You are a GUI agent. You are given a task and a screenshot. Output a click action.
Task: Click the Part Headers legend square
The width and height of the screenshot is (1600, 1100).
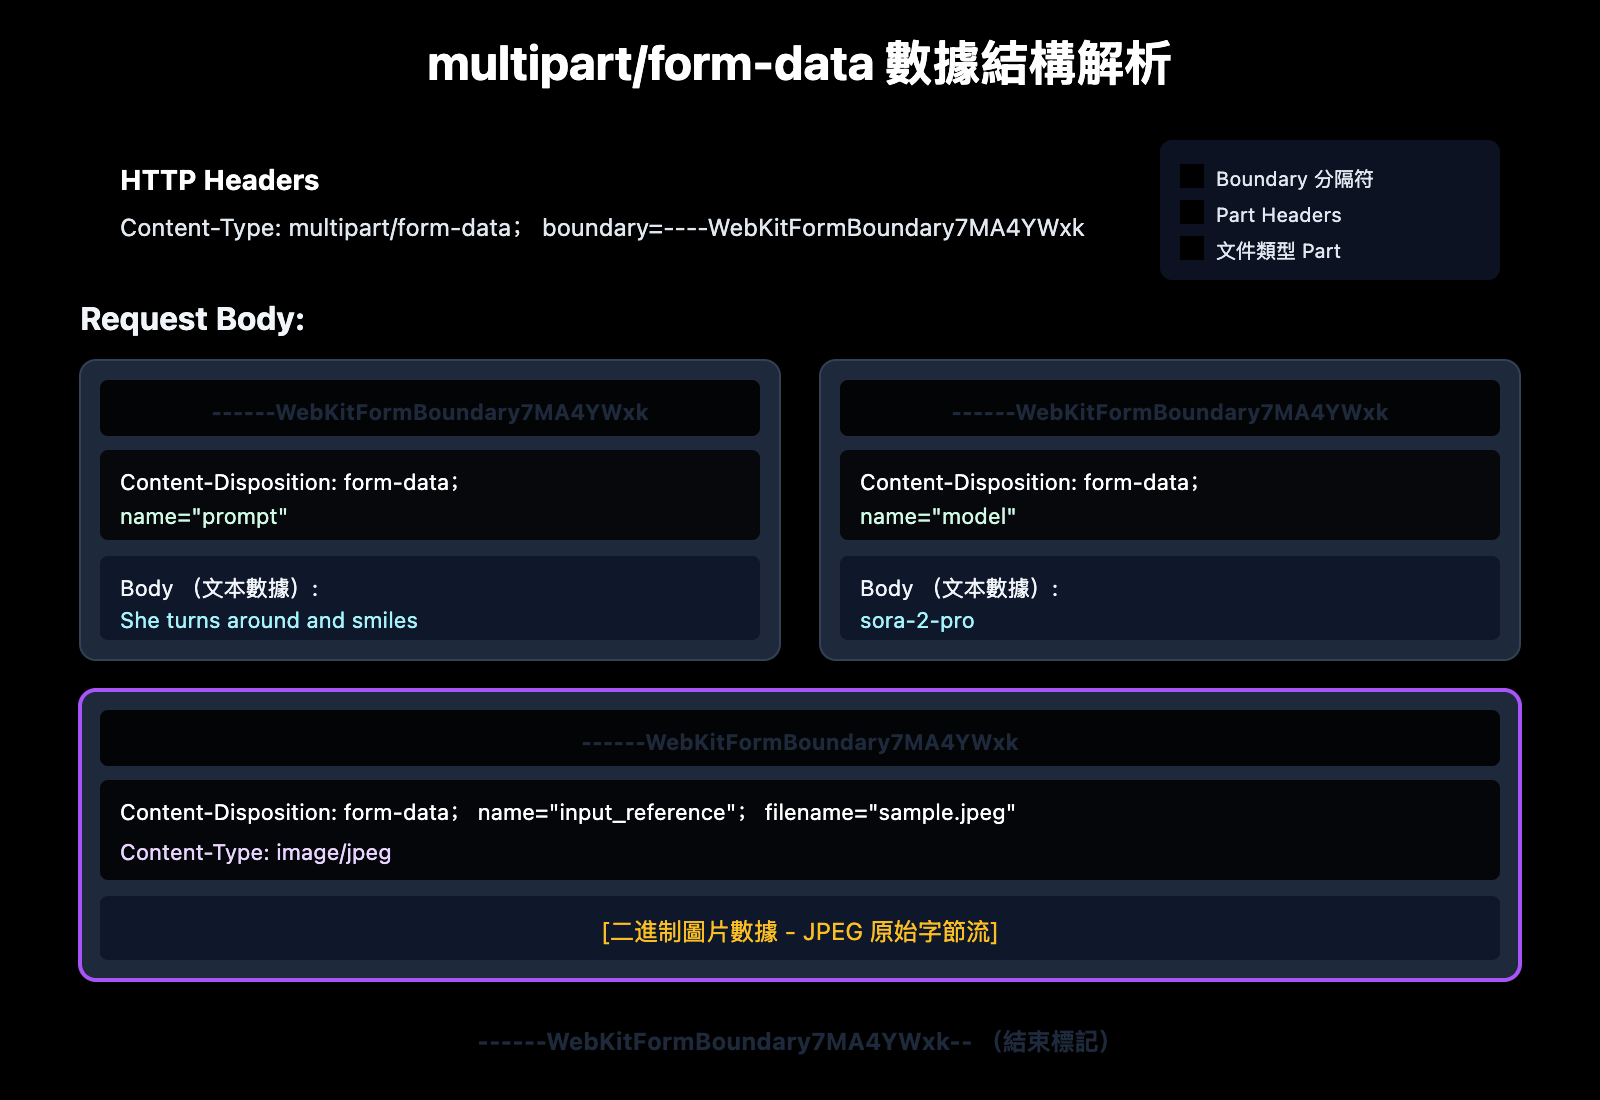(x=1191, y=212)
